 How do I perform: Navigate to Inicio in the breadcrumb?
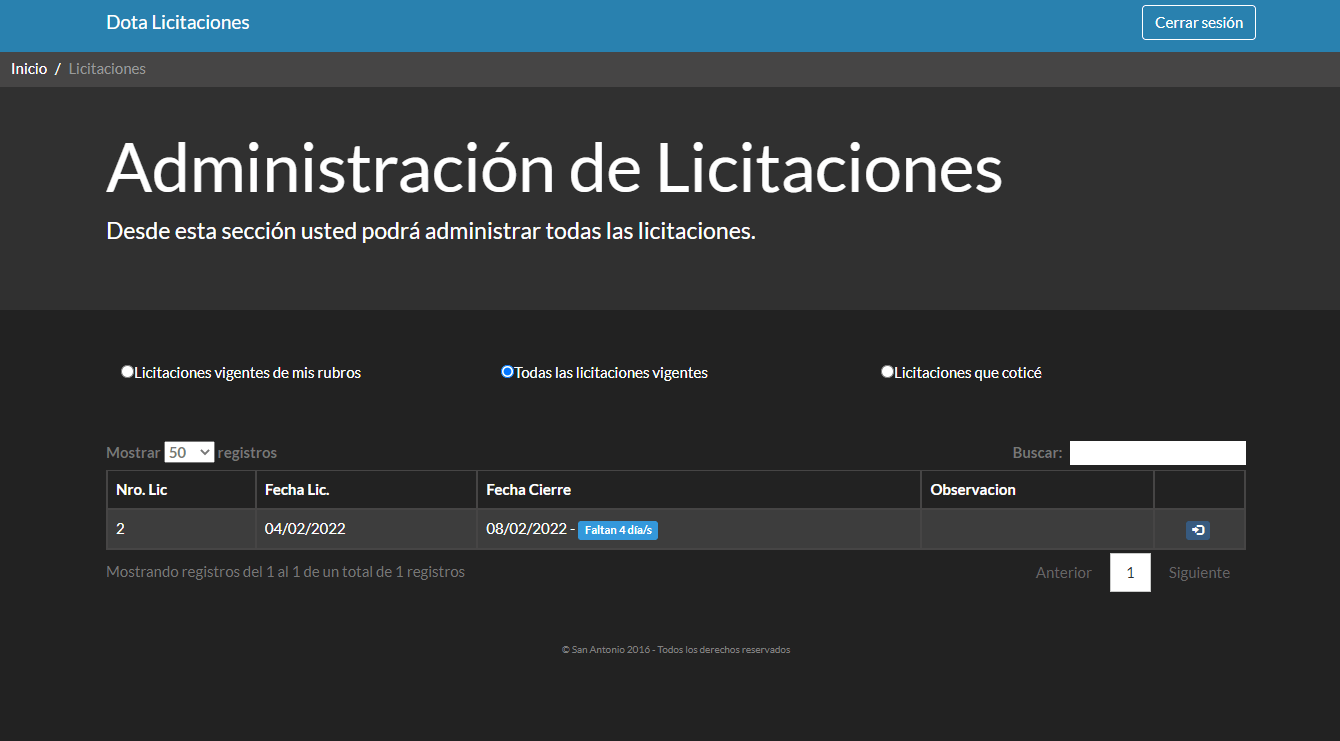pos(29,69)
